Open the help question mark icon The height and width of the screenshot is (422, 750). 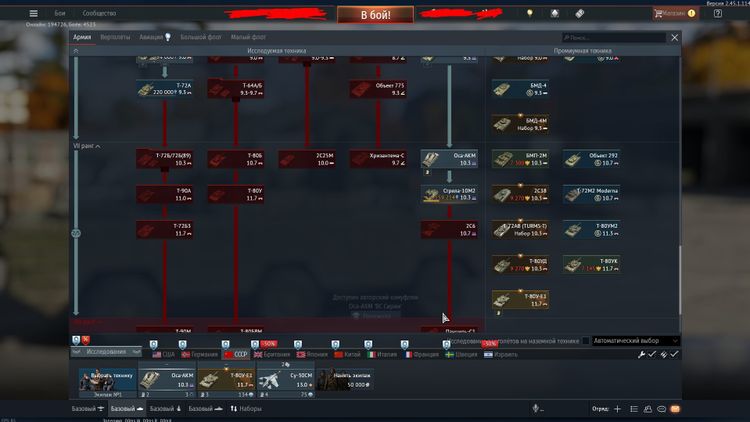pyautogui.click(x=717, y=14)
